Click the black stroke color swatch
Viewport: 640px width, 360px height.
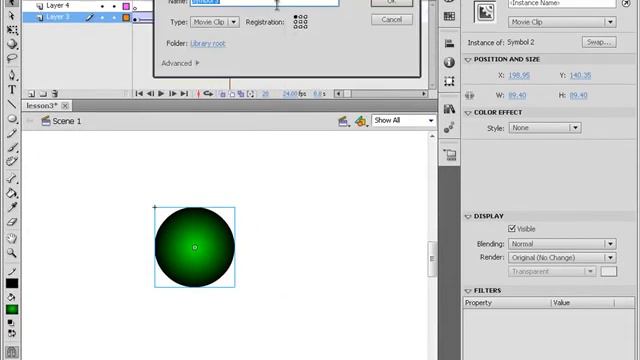coord(12,283)
